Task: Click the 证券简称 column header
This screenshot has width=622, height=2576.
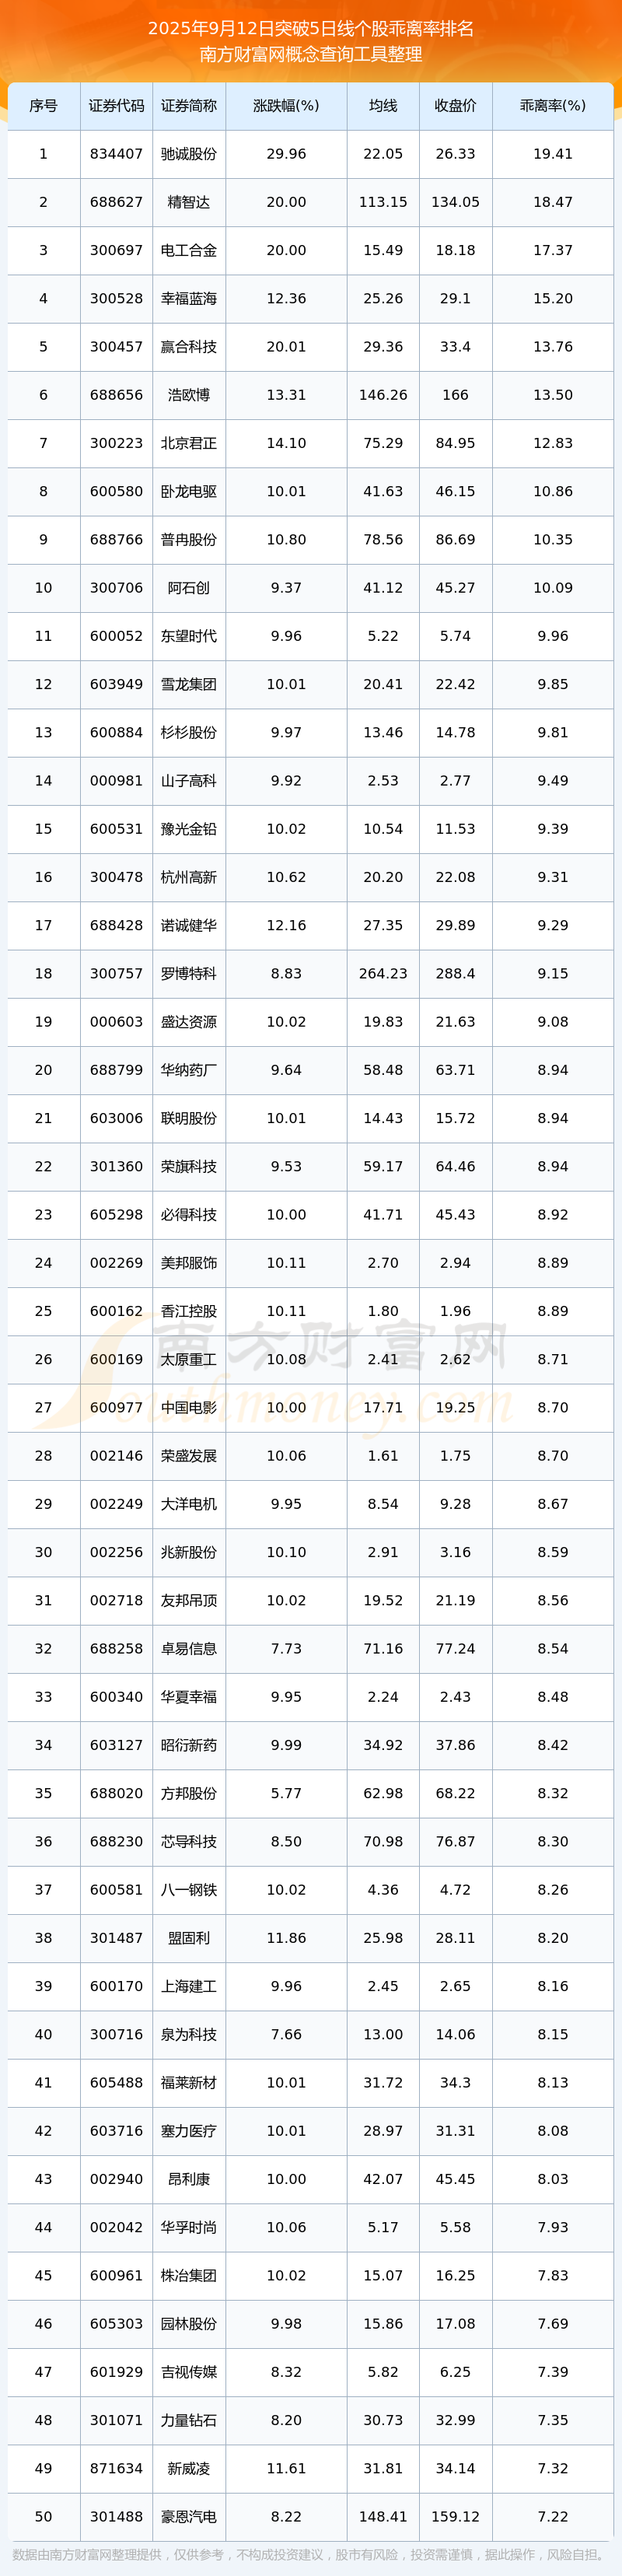Action: pos(189,106)
